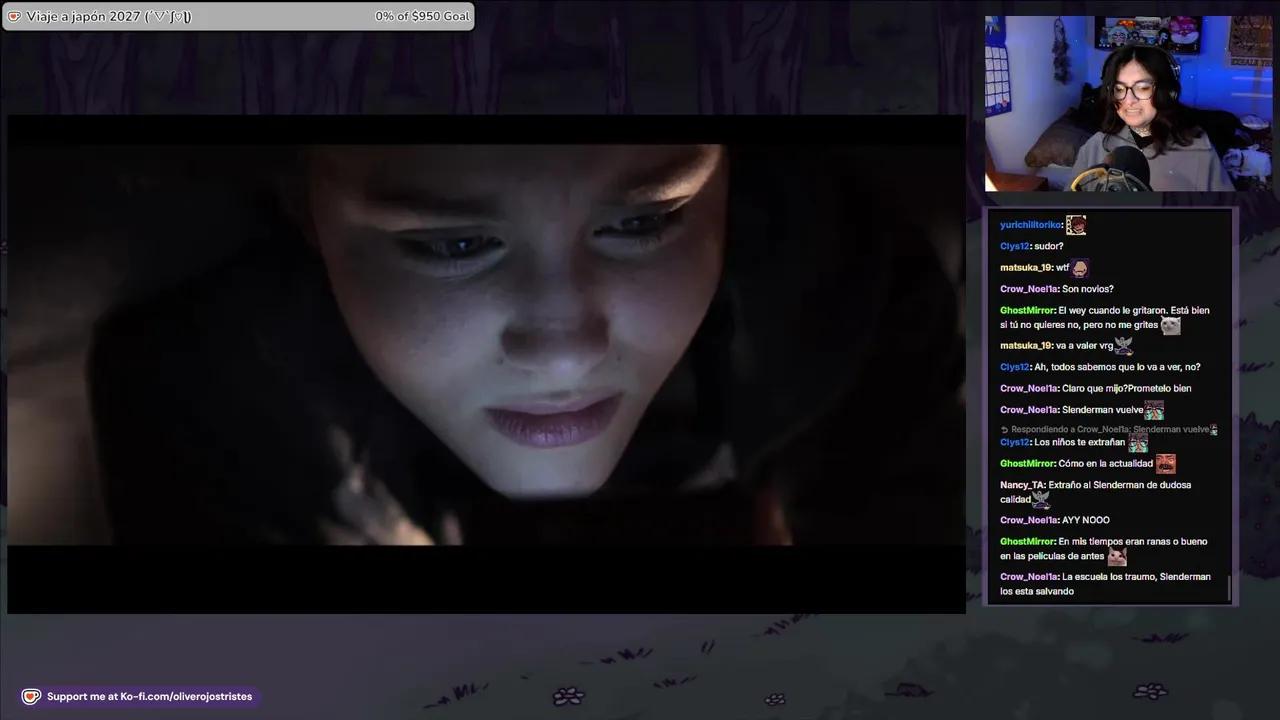Click the '0% of $950 Goal' progress bar
The image size is (1280, 720).
(422, 16)
